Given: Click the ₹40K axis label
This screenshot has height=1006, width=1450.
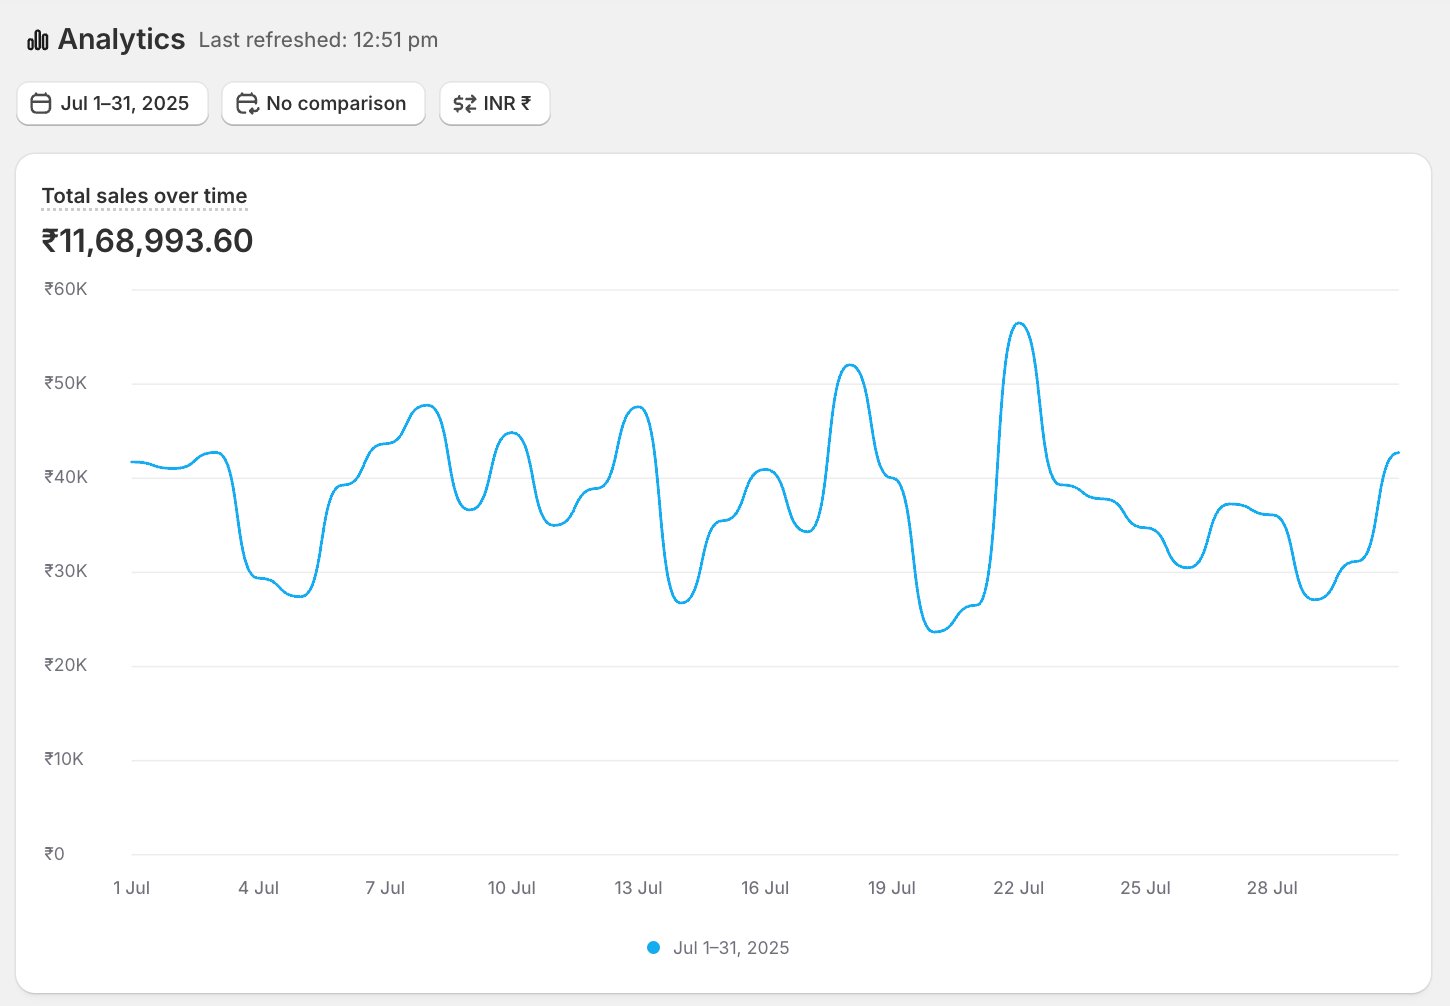Looking at the screenshot, I should [66, 477].
